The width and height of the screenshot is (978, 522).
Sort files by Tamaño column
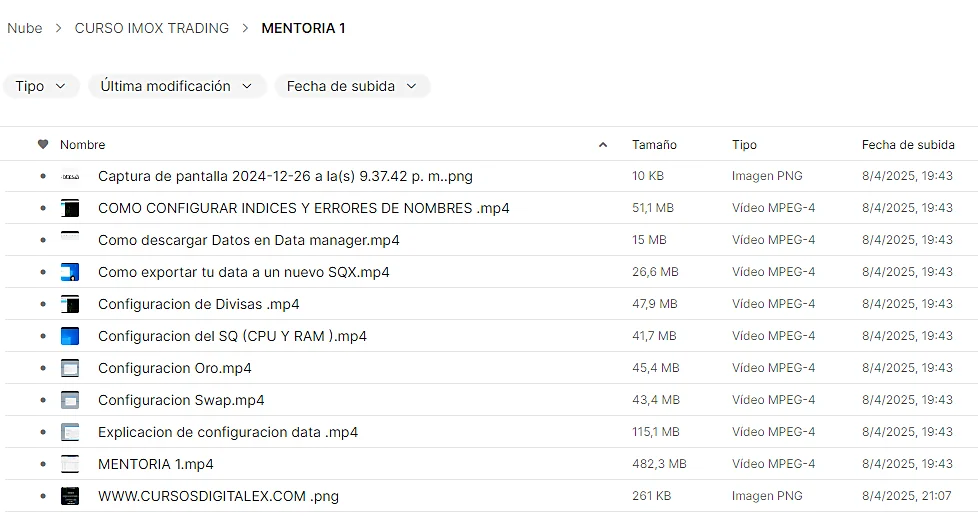tap(654, 145)
